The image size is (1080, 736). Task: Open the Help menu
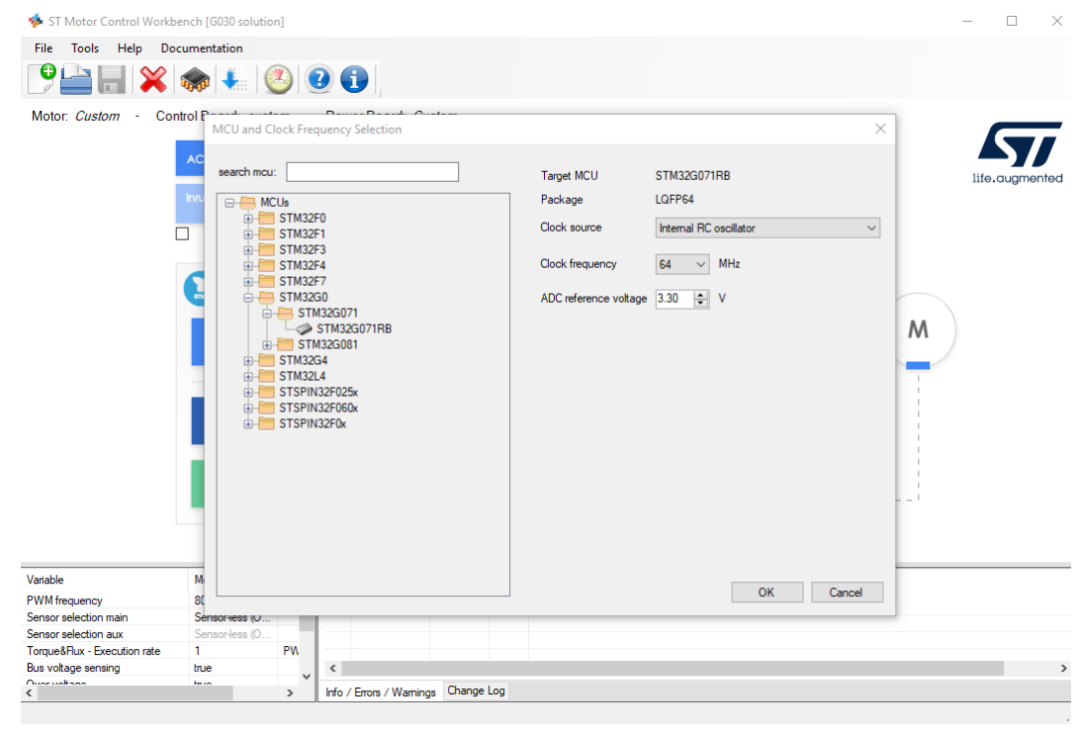point(129,48)
